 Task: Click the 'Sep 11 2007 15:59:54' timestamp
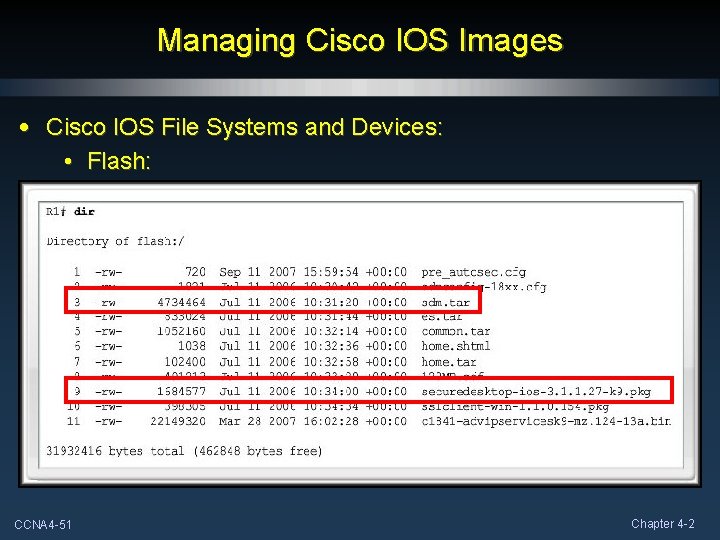289,272
